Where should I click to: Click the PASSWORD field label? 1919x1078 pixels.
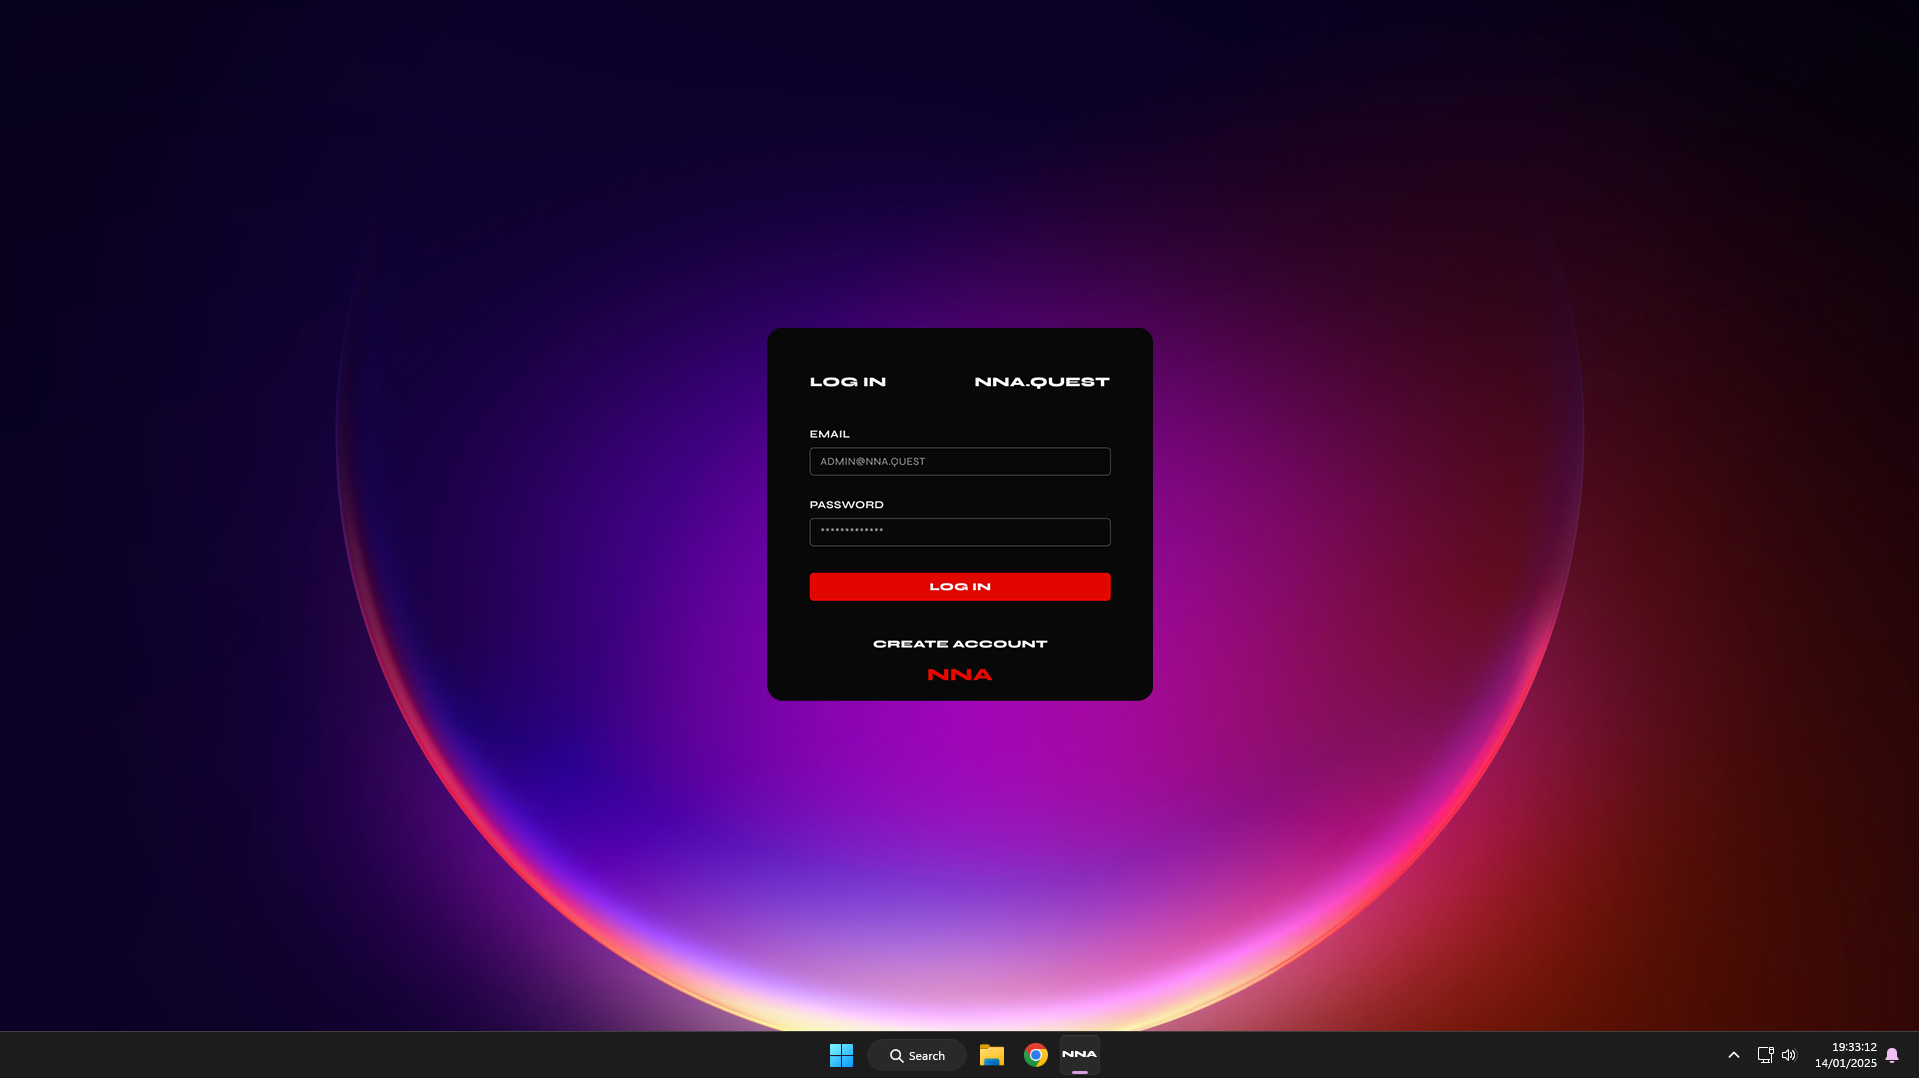click(x=846, y=505)
